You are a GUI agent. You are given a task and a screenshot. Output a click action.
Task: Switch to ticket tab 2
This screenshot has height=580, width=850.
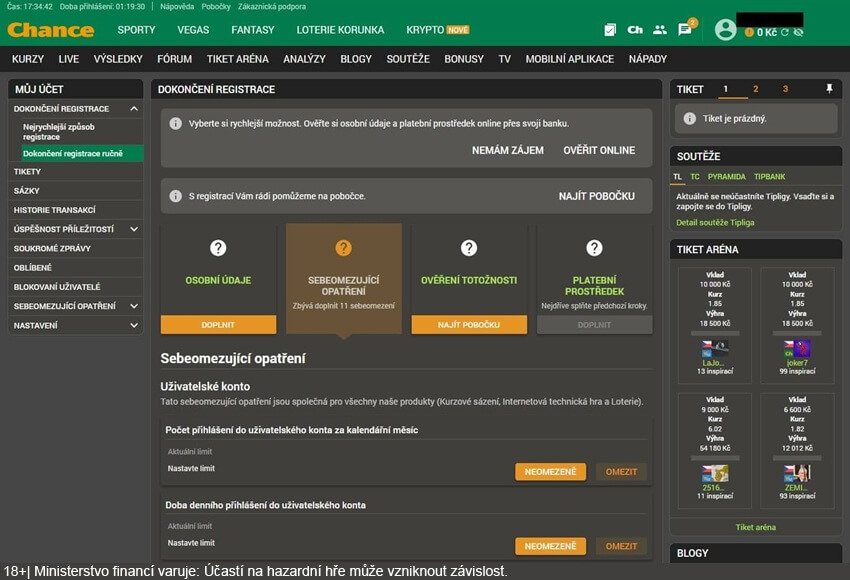(755, 89)
